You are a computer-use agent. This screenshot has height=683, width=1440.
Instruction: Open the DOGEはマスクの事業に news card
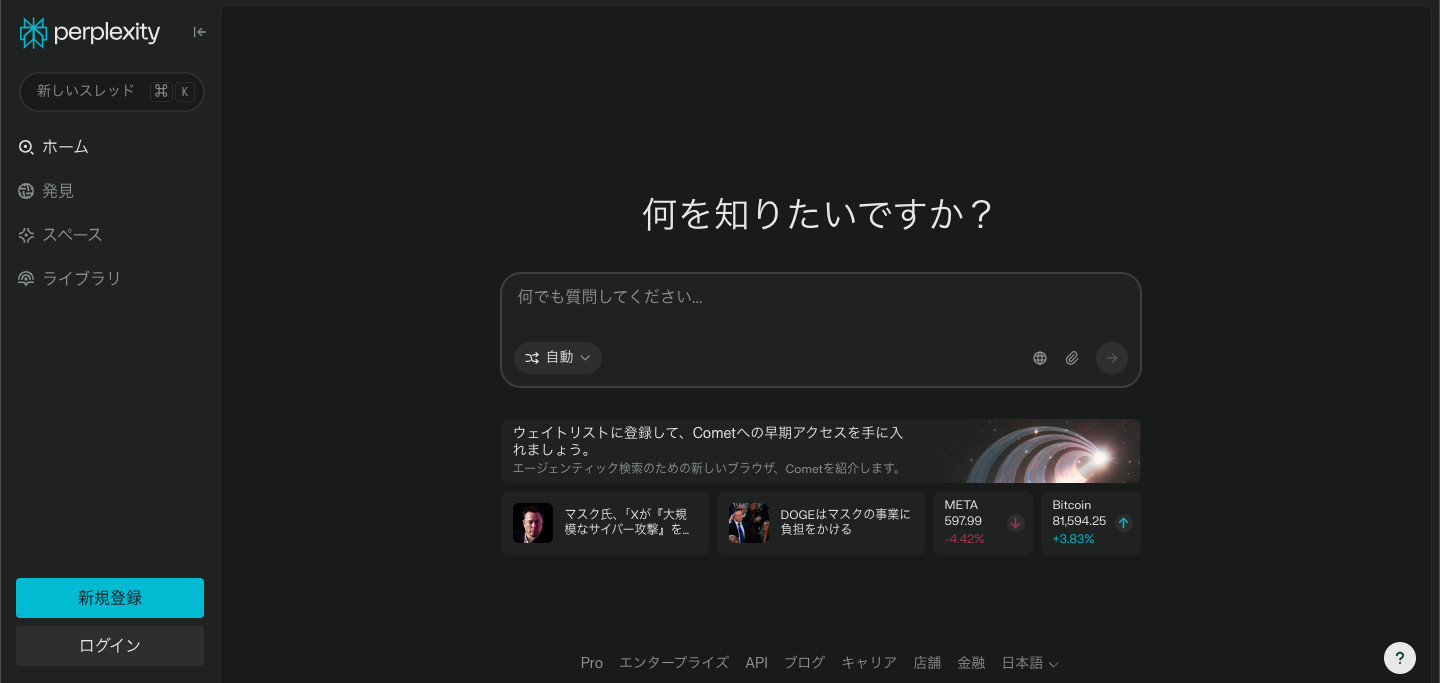coord(821,523)
